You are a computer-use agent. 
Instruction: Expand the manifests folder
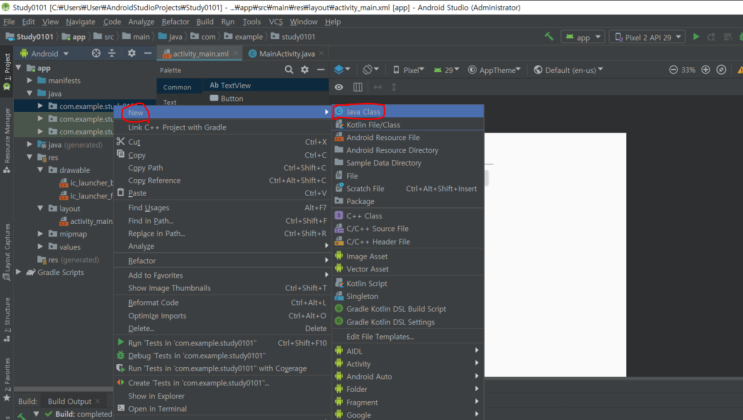(29, 81)
